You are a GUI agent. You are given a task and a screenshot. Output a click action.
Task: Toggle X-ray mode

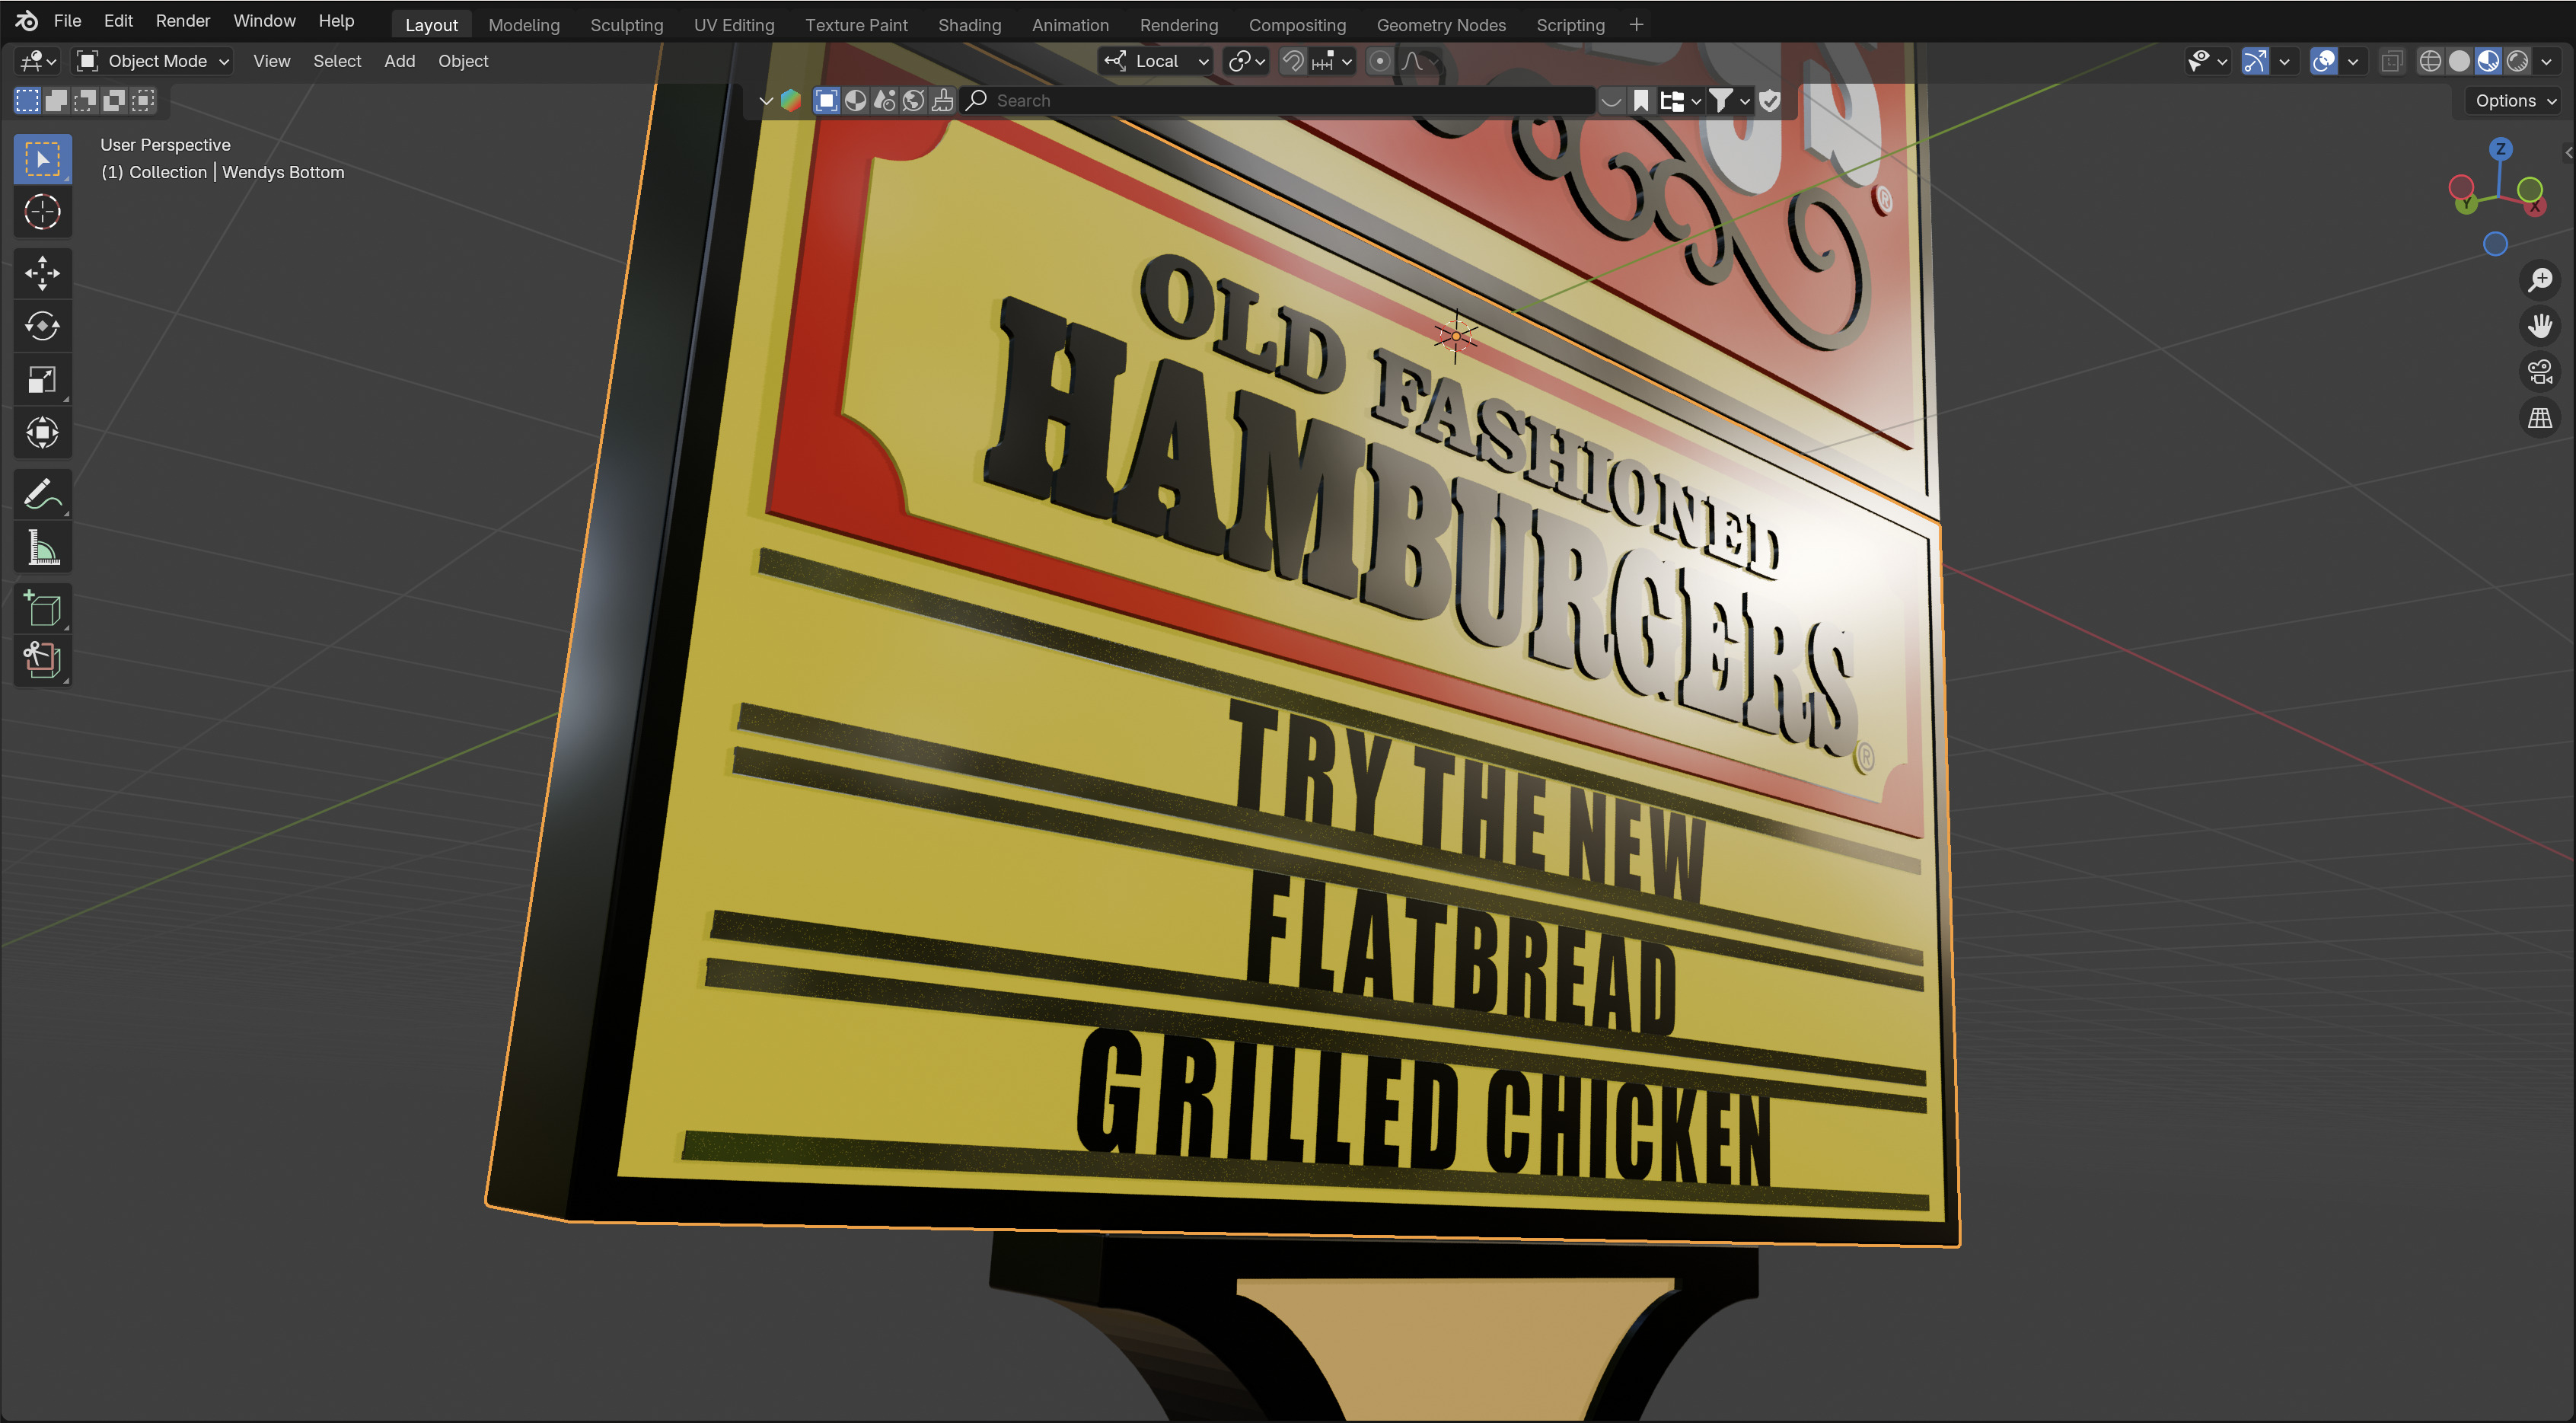point(2391,61)
